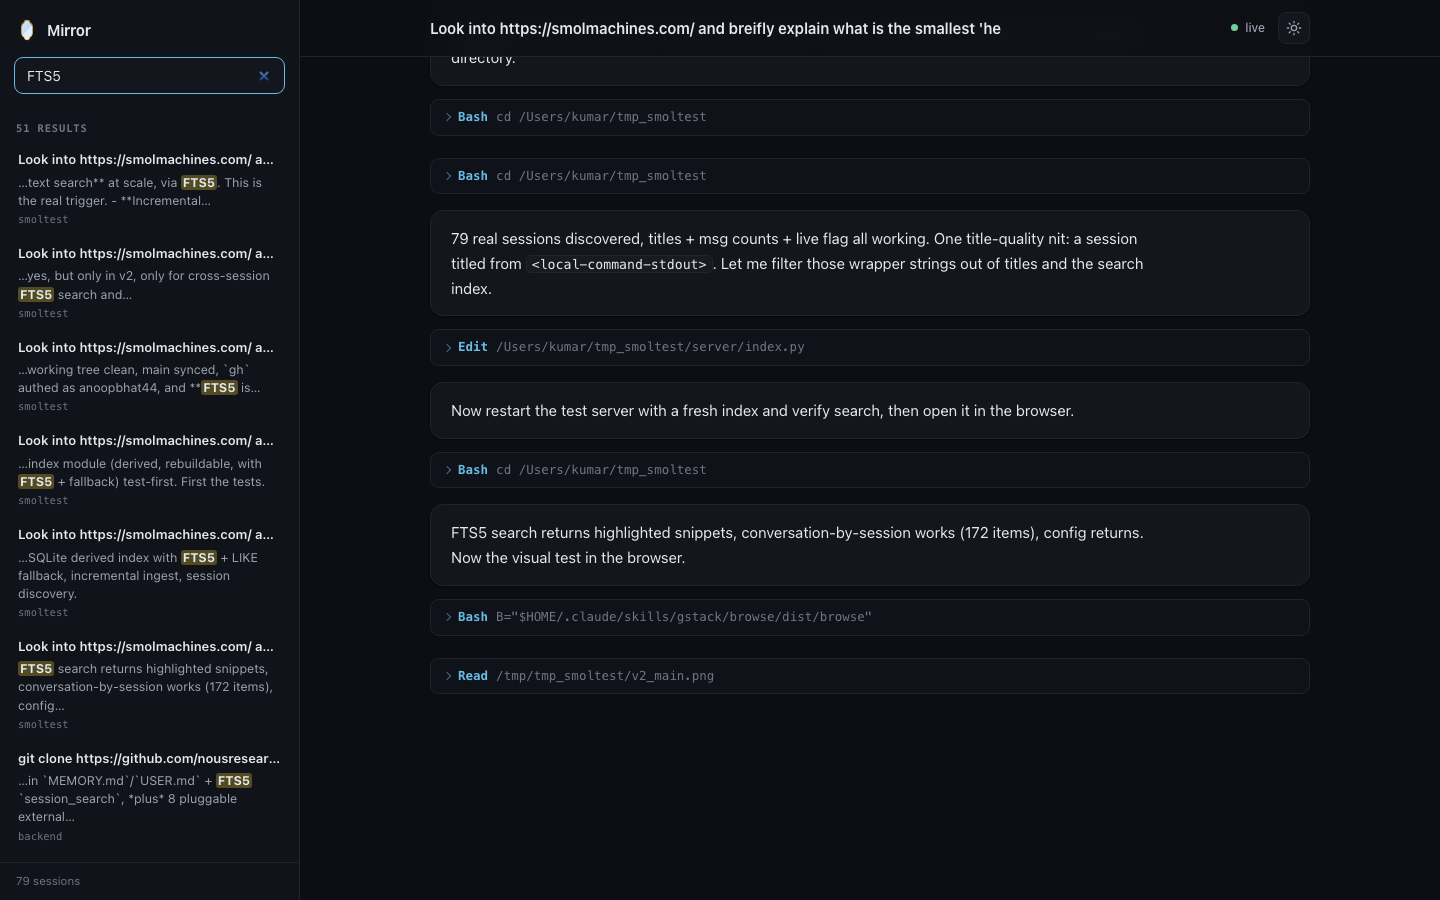Open result 'index module (derived, rebuildable'
The width and height of the screenshot is (1440, 900).
tap(149, 470)
